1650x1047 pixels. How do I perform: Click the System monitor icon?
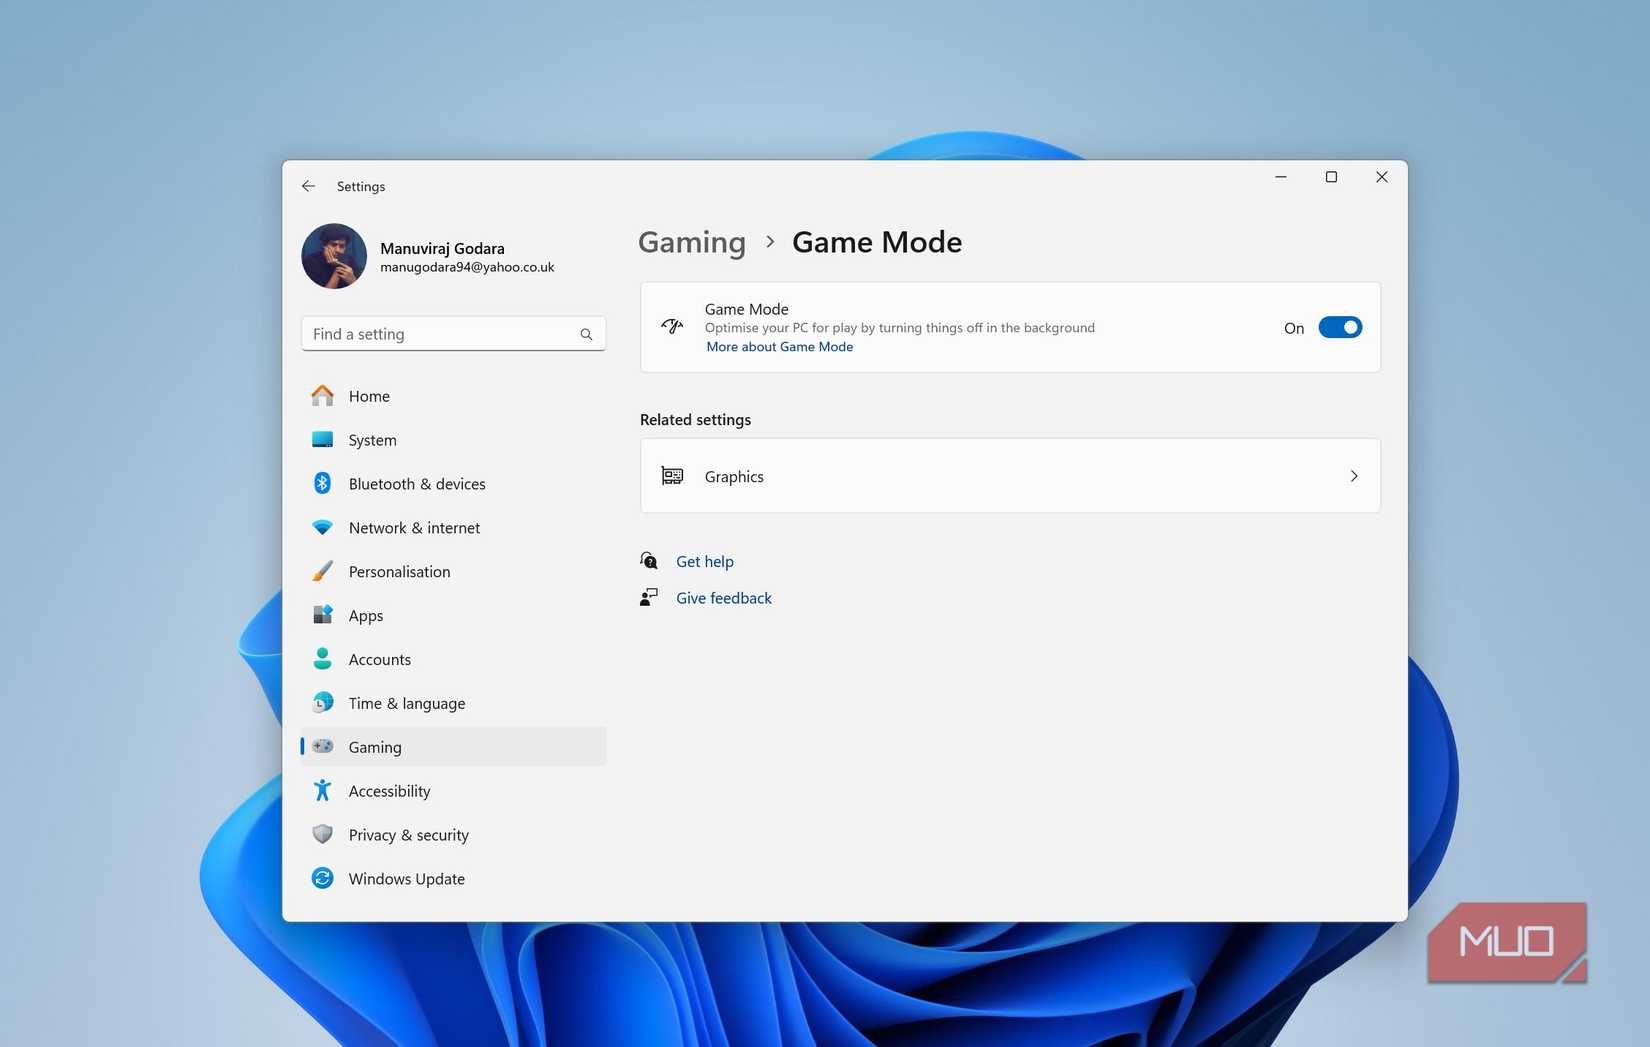[x=322, y=440]
